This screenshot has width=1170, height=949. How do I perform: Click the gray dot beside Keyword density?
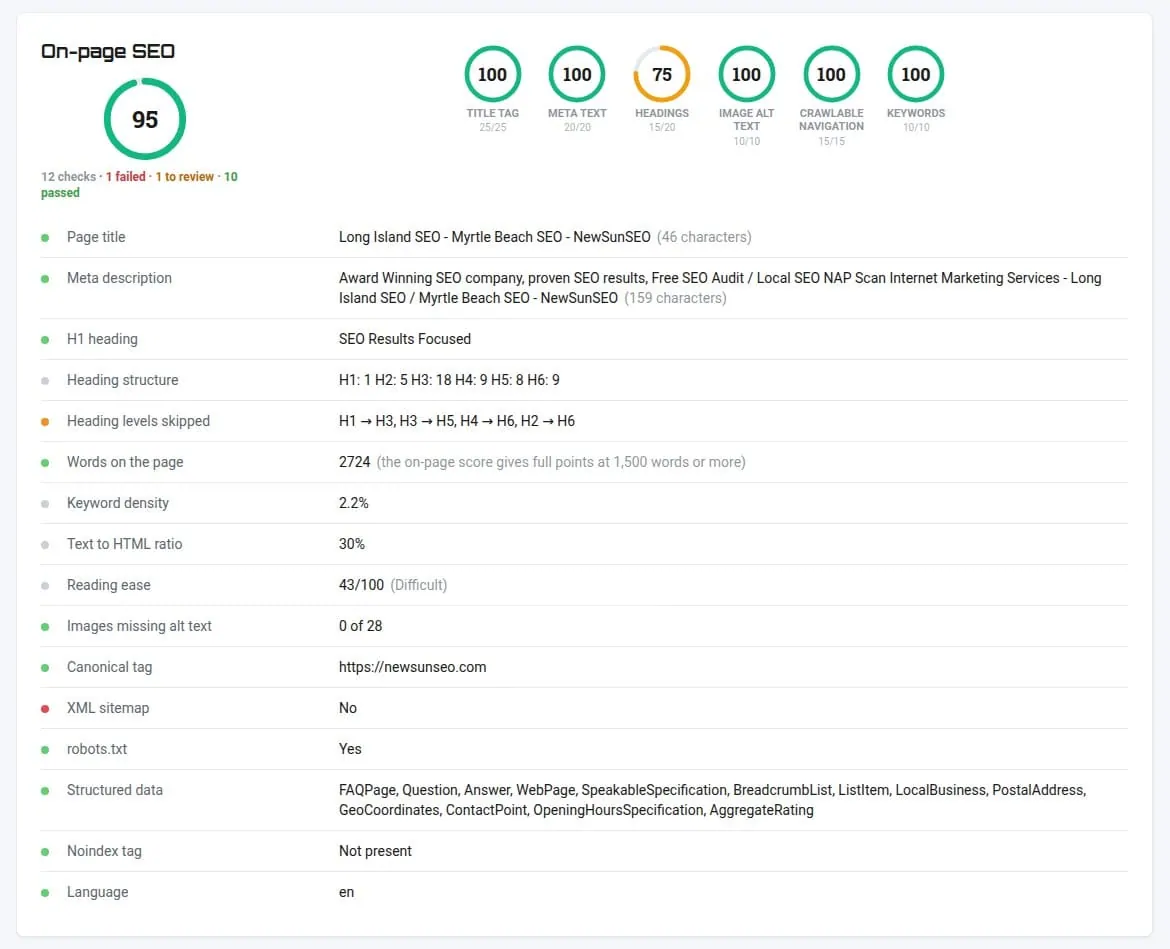click(45, 504)
